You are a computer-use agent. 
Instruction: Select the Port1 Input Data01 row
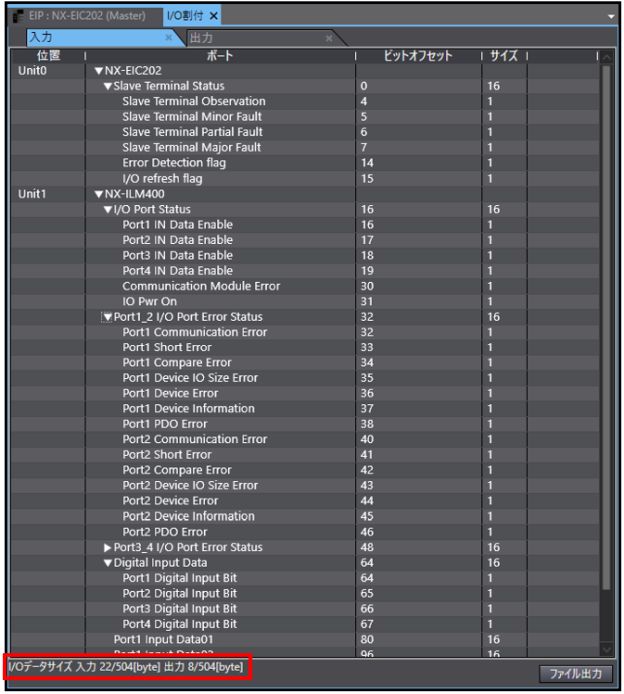(305, 640)
